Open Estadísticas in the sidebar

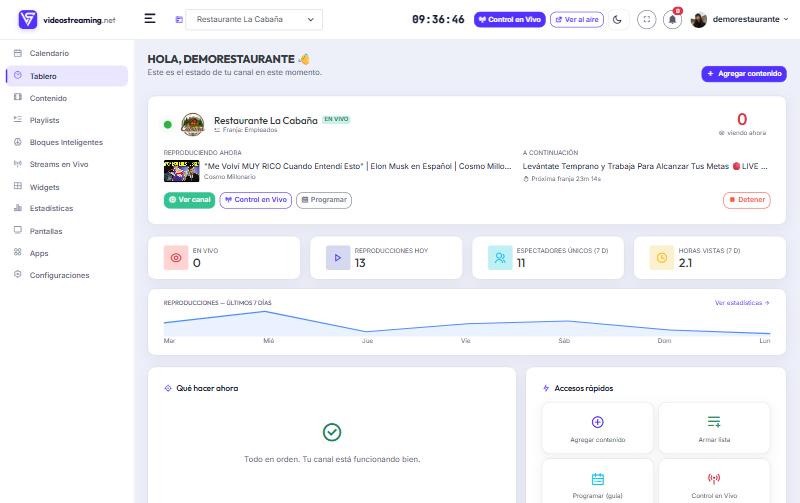coord(51,208)
